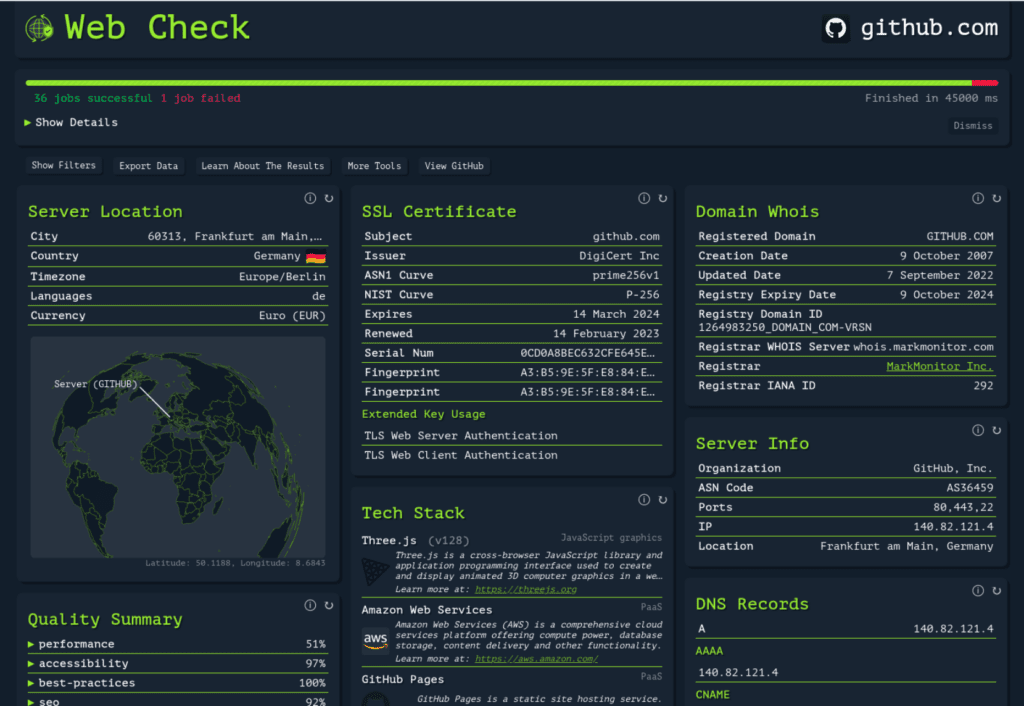This screenshot has width=1024, height=706.
Task: Click the ASN Code value AS36459
Action: tap(970, 488)
